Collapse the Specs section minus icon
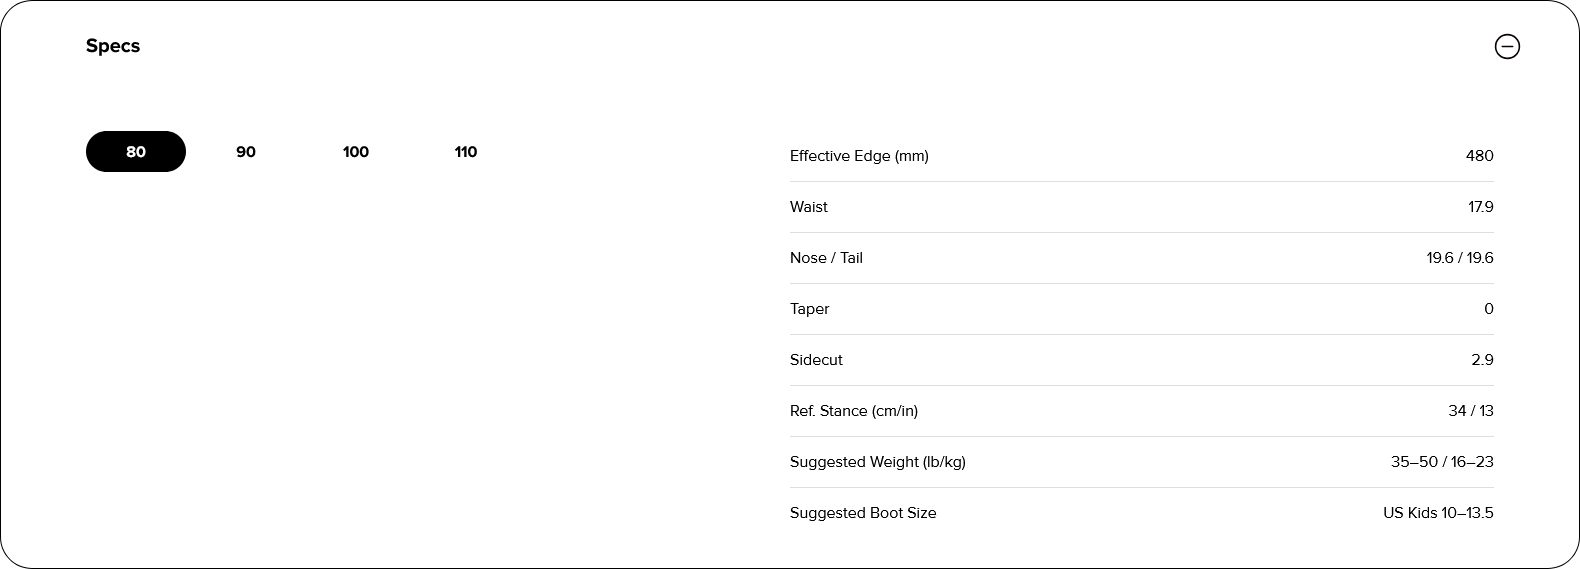 click(x=1506, y=47)
